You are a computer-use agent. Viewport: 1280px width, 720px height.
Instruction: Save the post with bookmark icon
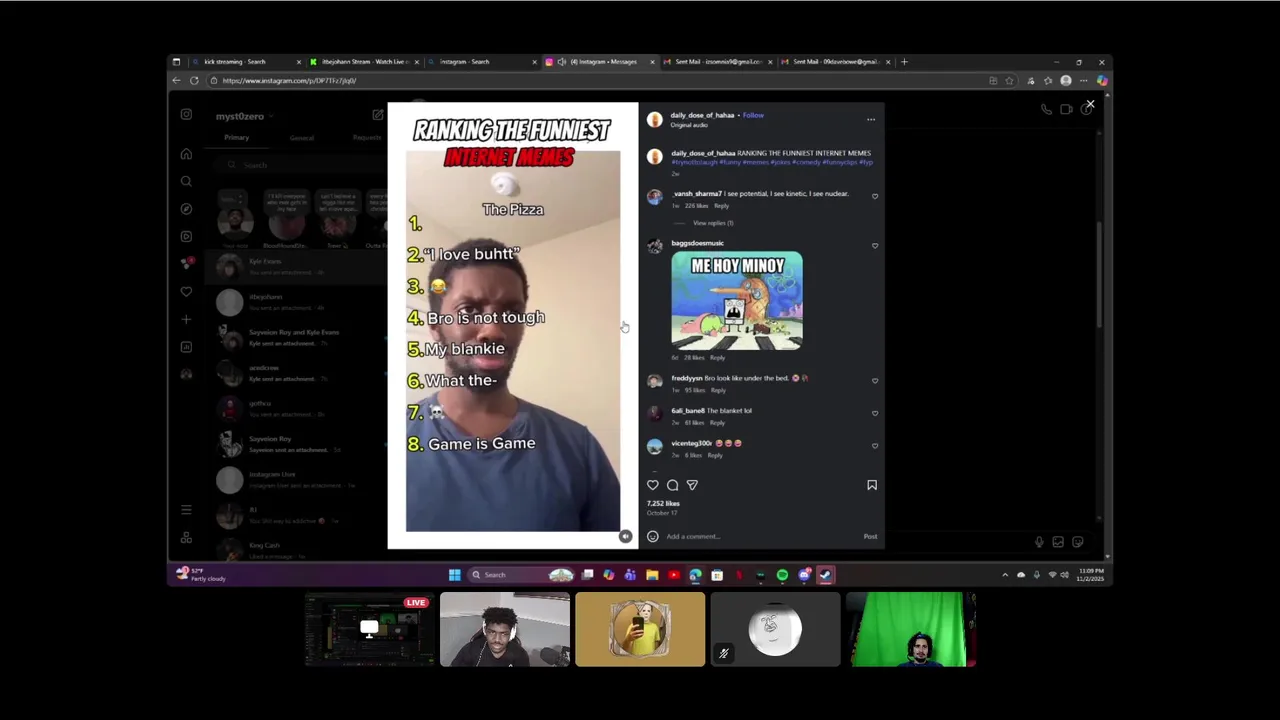[872, 485]
